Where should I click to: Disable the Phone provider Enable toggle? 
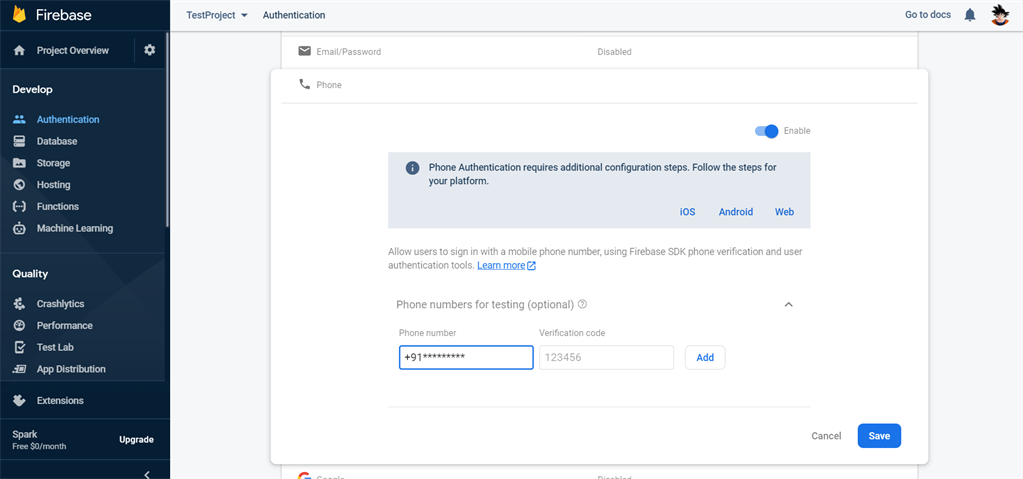pyautogui.click(x=767, y=131)
